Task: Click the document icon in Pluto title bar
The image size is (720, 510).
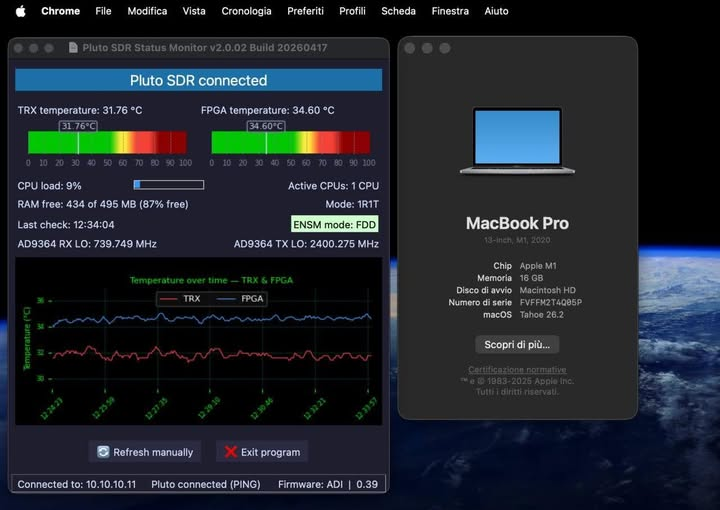Action: [73, 47]
